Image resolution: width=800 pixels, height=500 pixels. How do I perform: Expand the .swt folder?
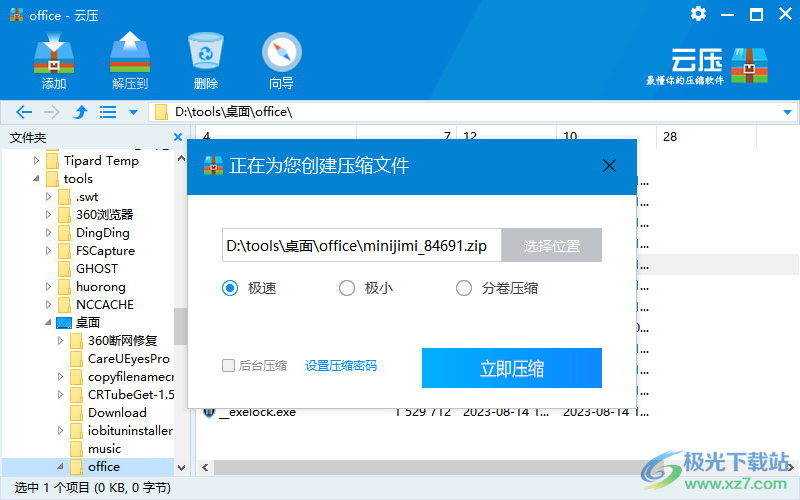[x=48, y=196]
